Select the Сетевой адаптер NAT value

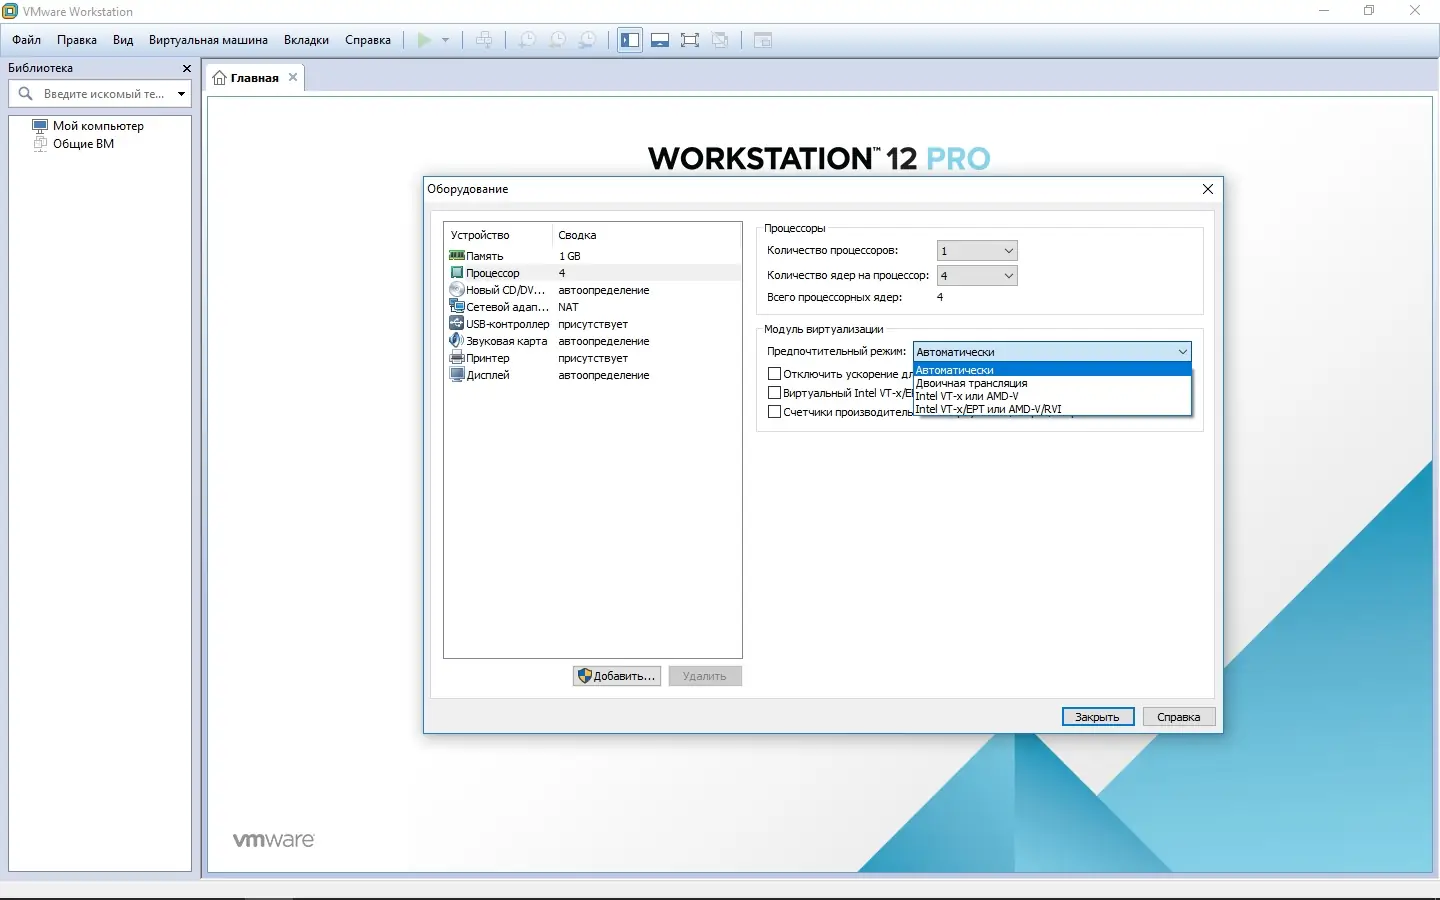[568, 307]
